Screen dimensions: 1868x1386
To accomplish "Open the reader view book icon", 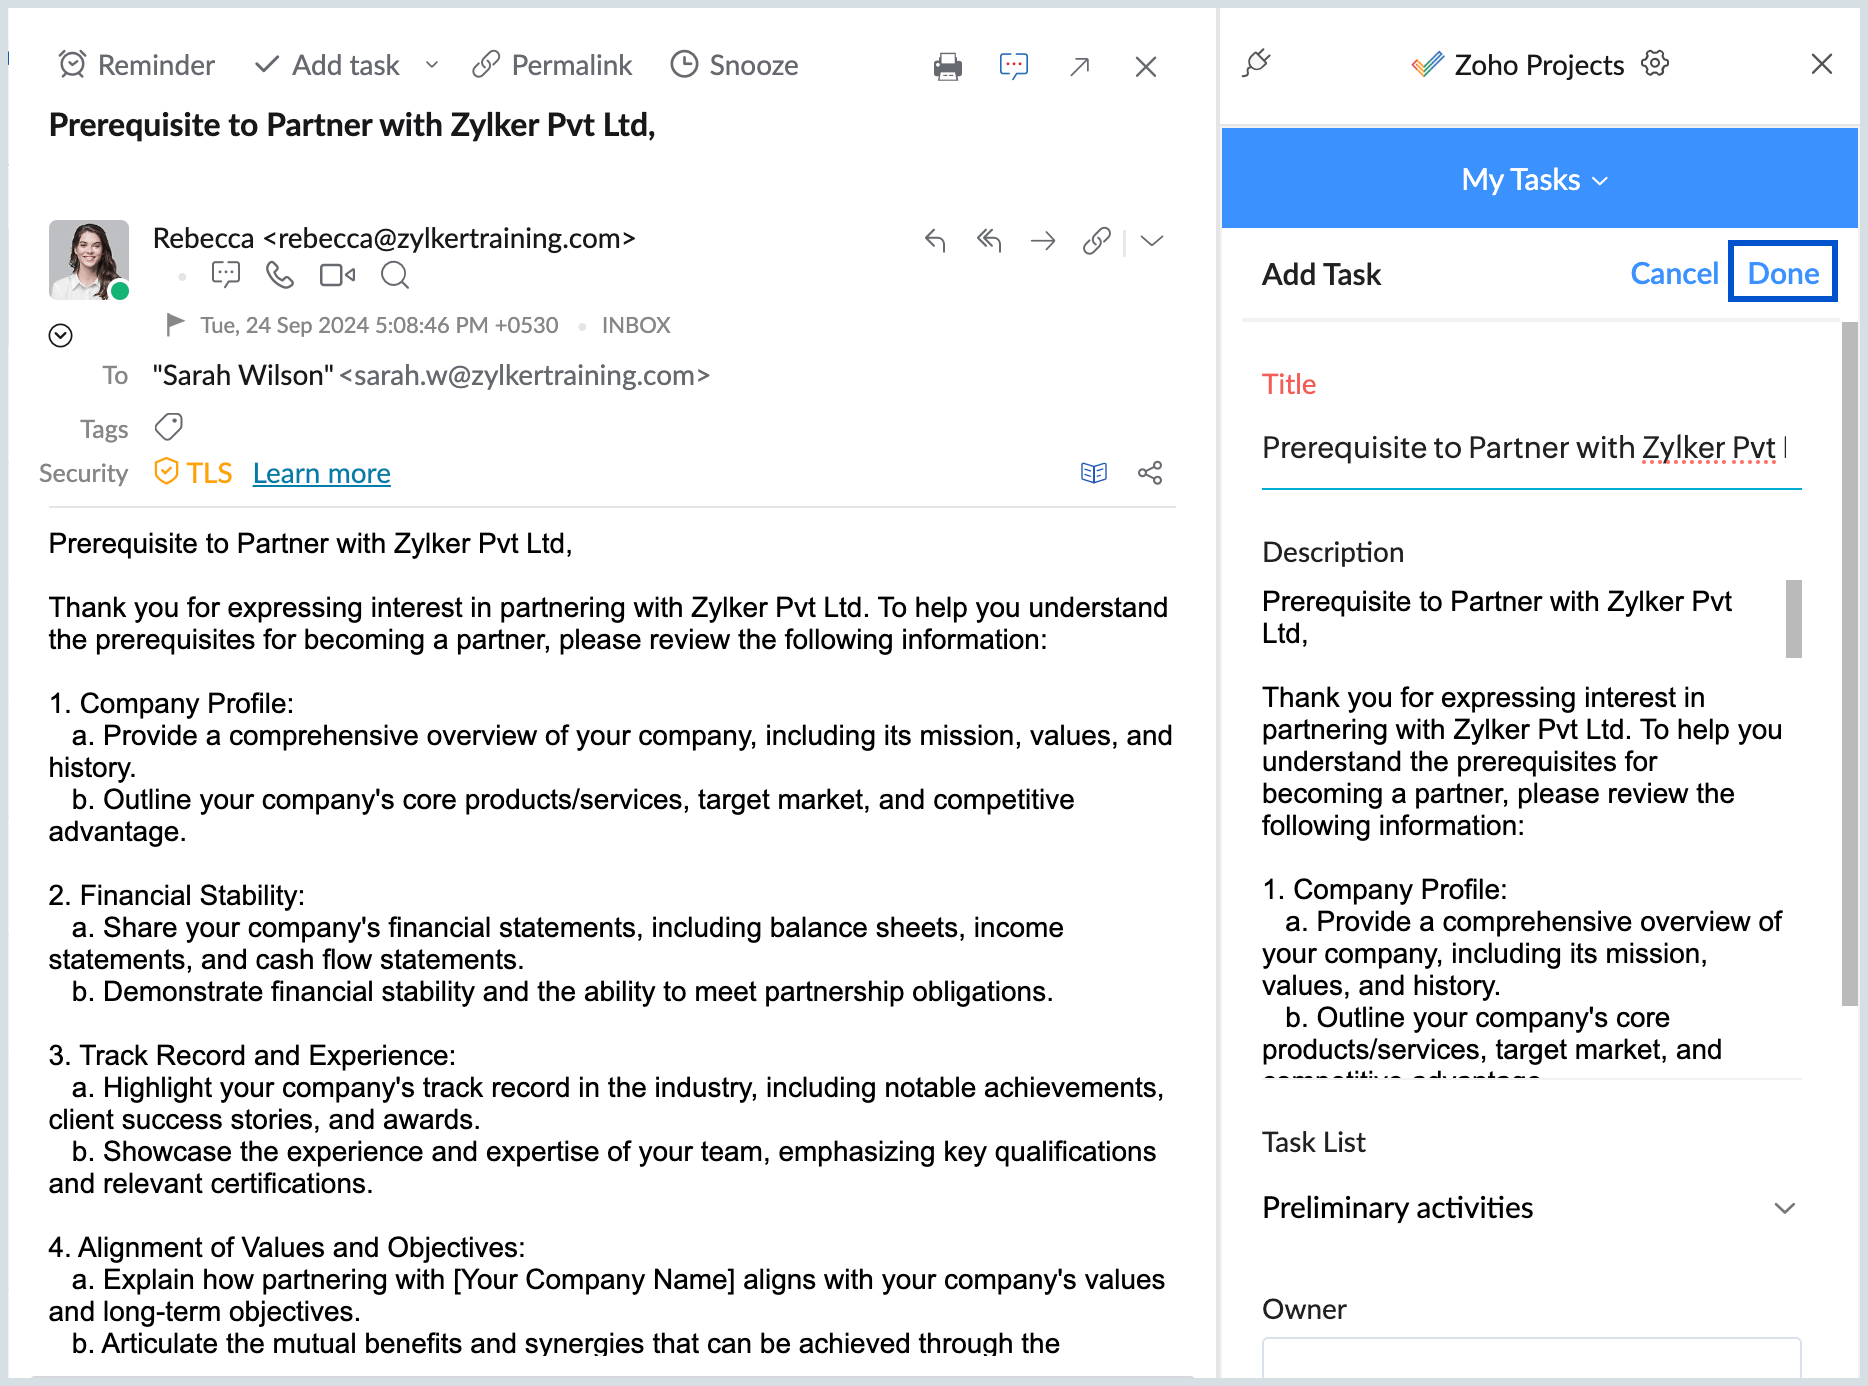I will pyautogui.click(x=1094, y=473).
